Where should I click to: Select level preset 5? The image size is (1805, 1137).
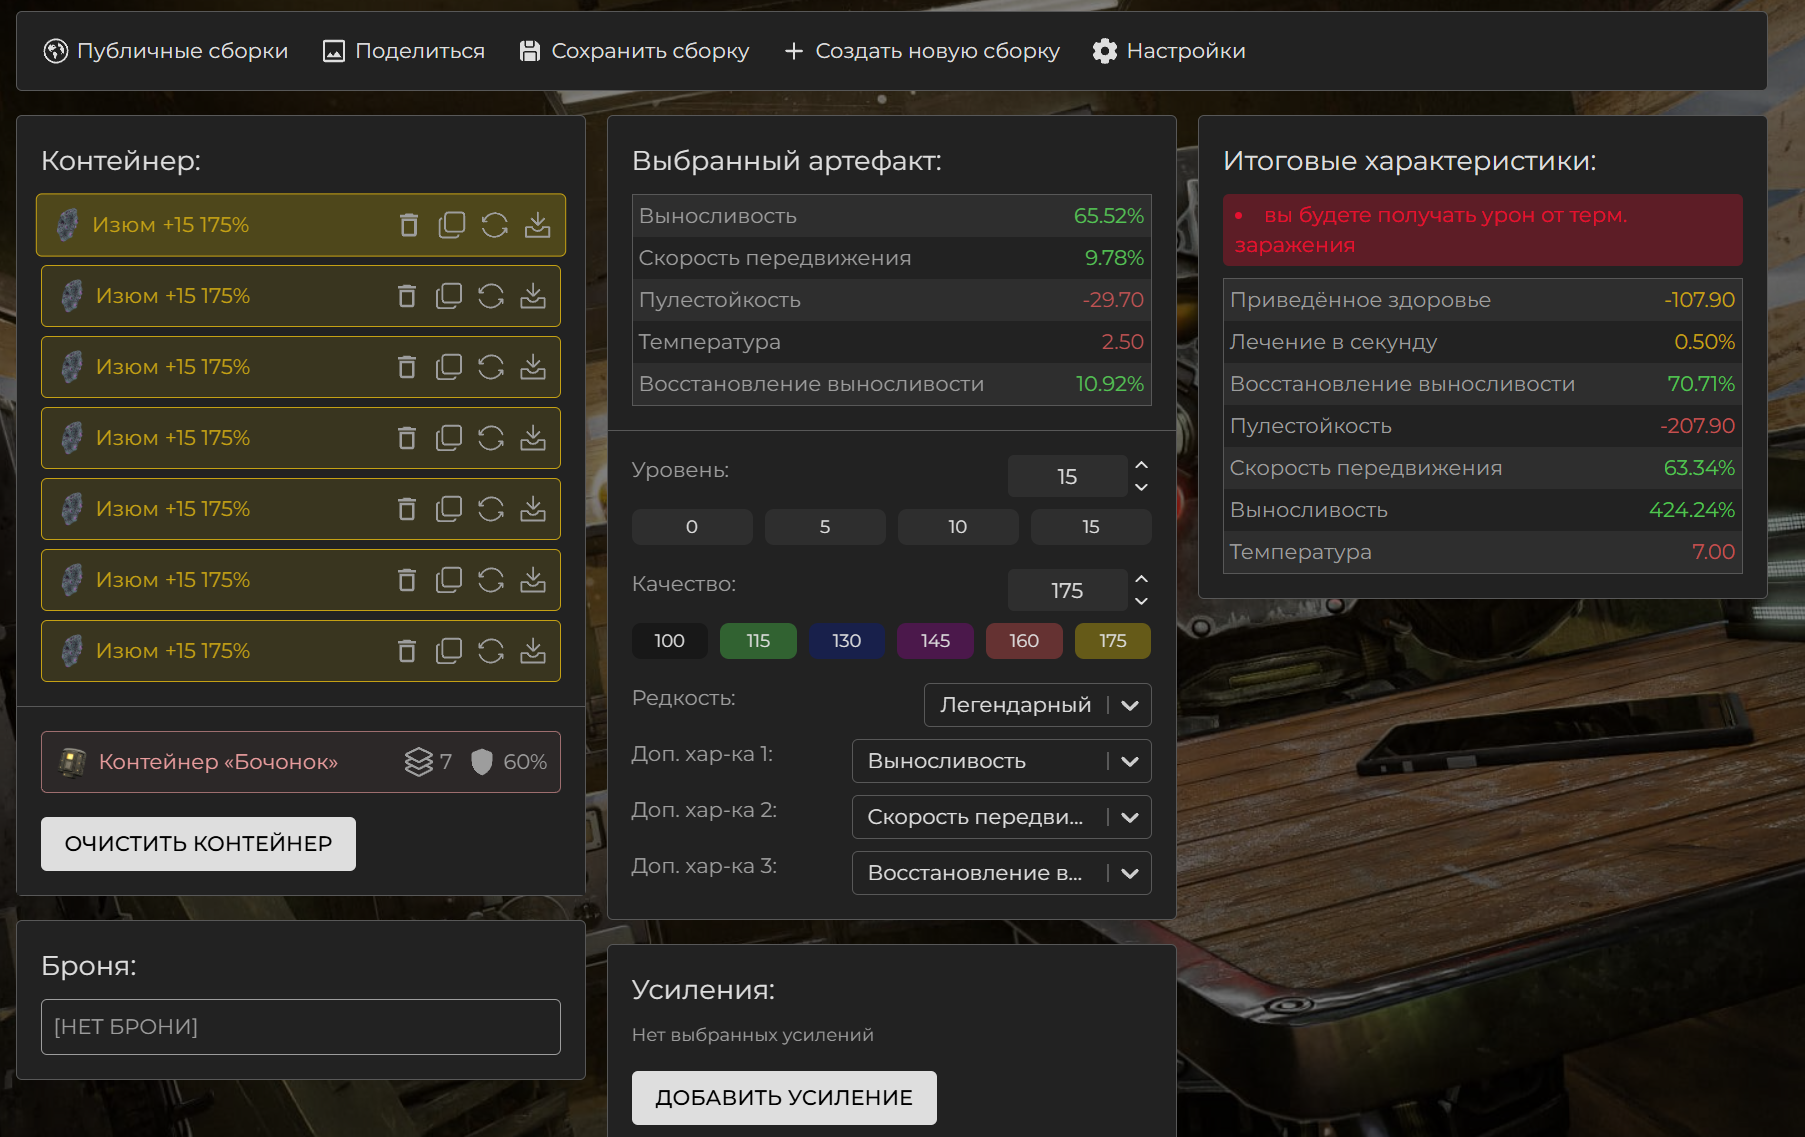click(825, 527)
